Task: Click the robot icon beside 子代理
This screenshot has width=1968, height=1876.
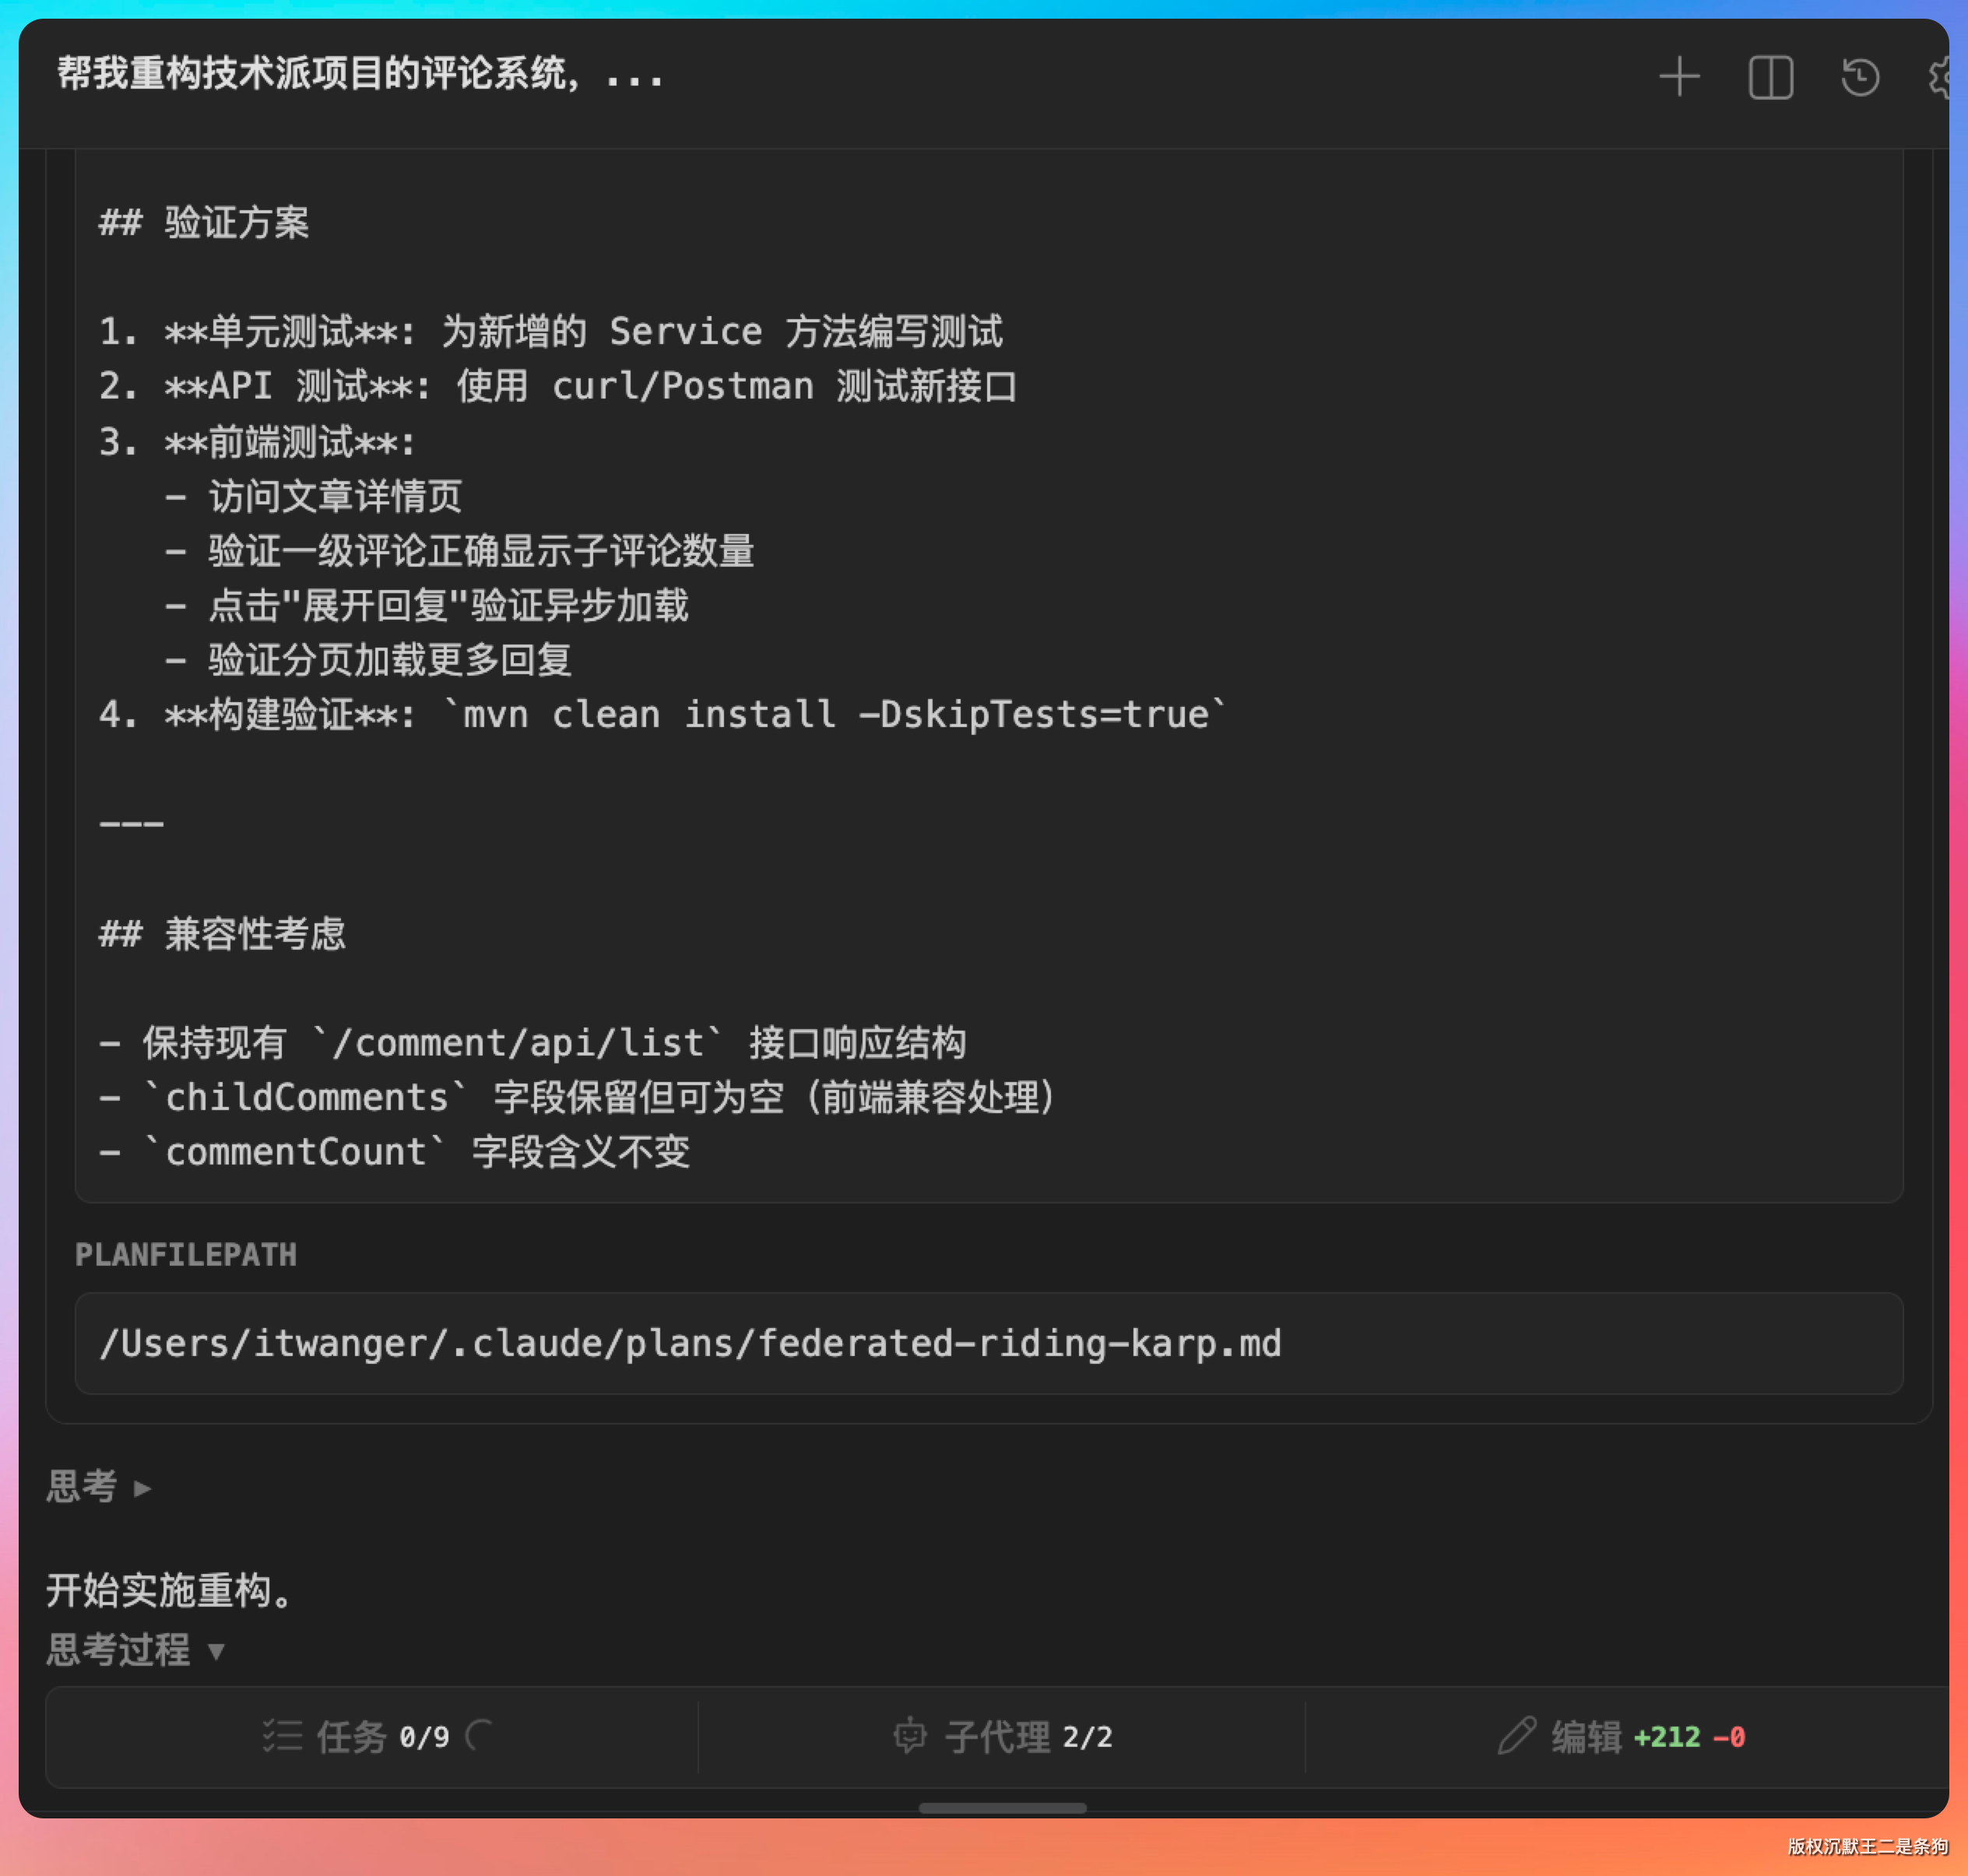Action: tap(910, 1736)
